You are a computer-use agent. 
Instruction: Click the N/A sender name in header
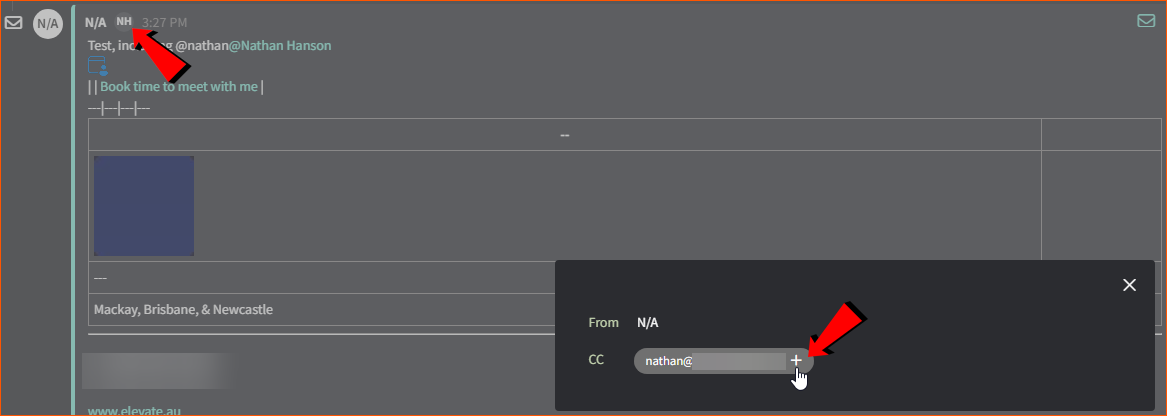pyautogui.click(x=95, y=23)
